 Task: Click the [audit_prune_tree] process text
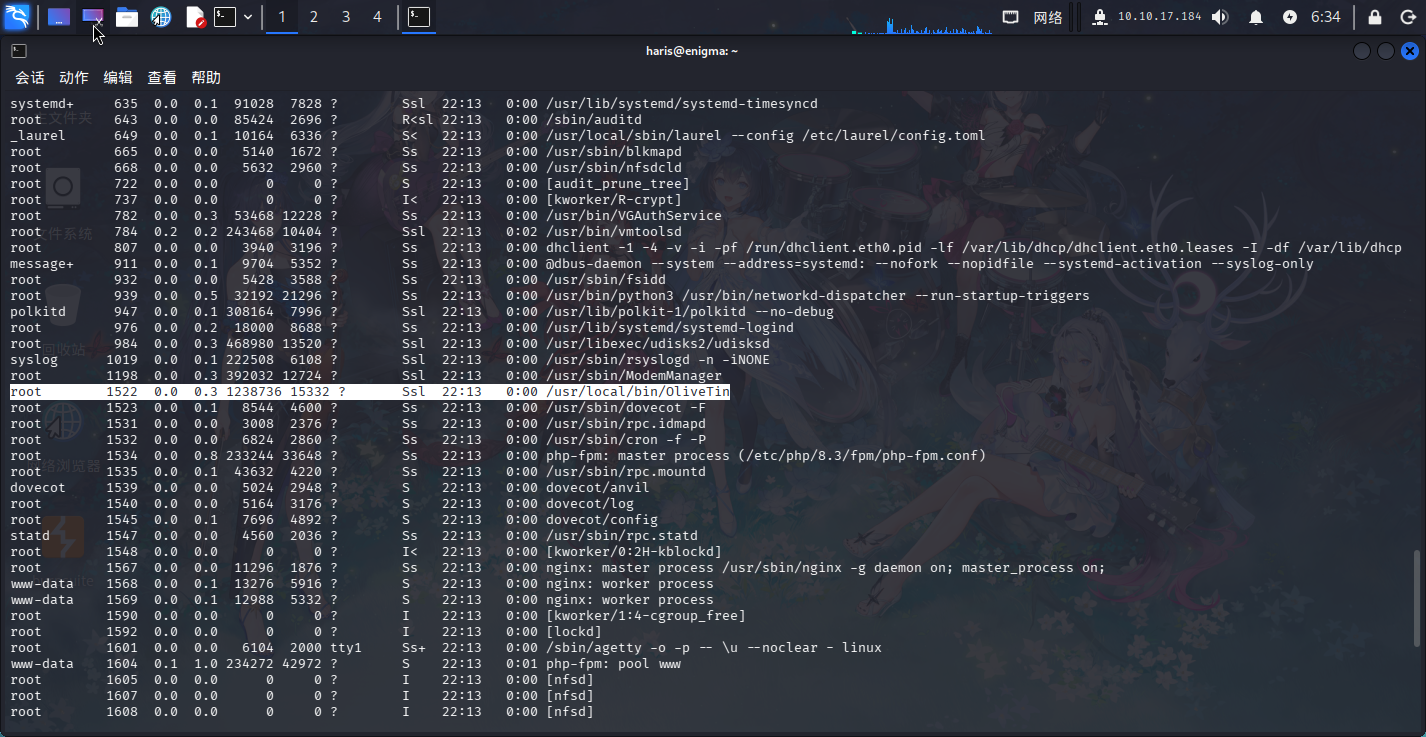(618, 184)
